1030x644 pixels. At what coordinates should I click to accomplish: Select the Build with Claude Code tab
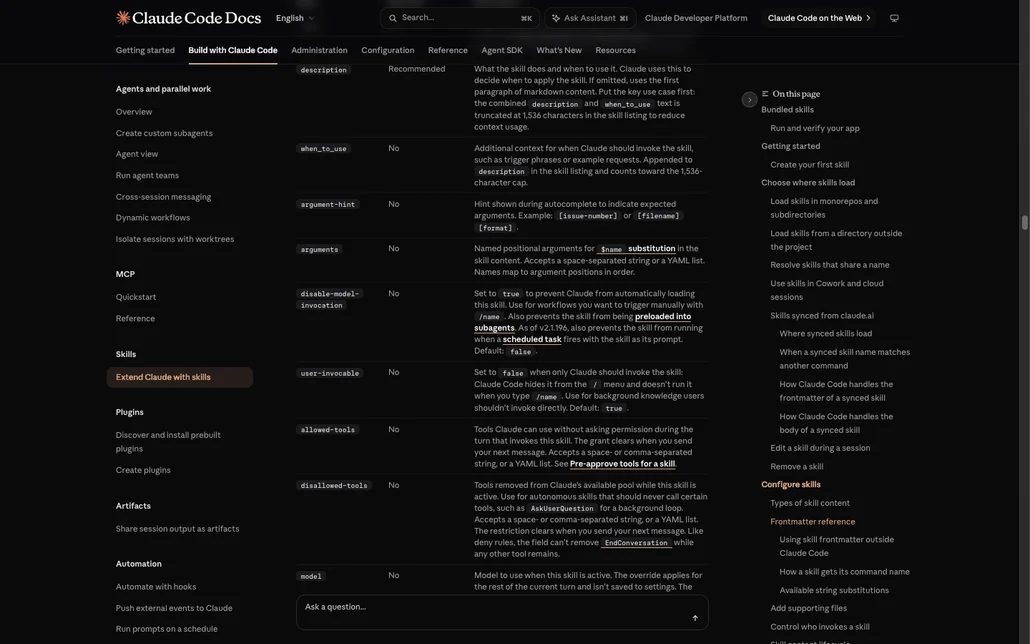[233, 50]
